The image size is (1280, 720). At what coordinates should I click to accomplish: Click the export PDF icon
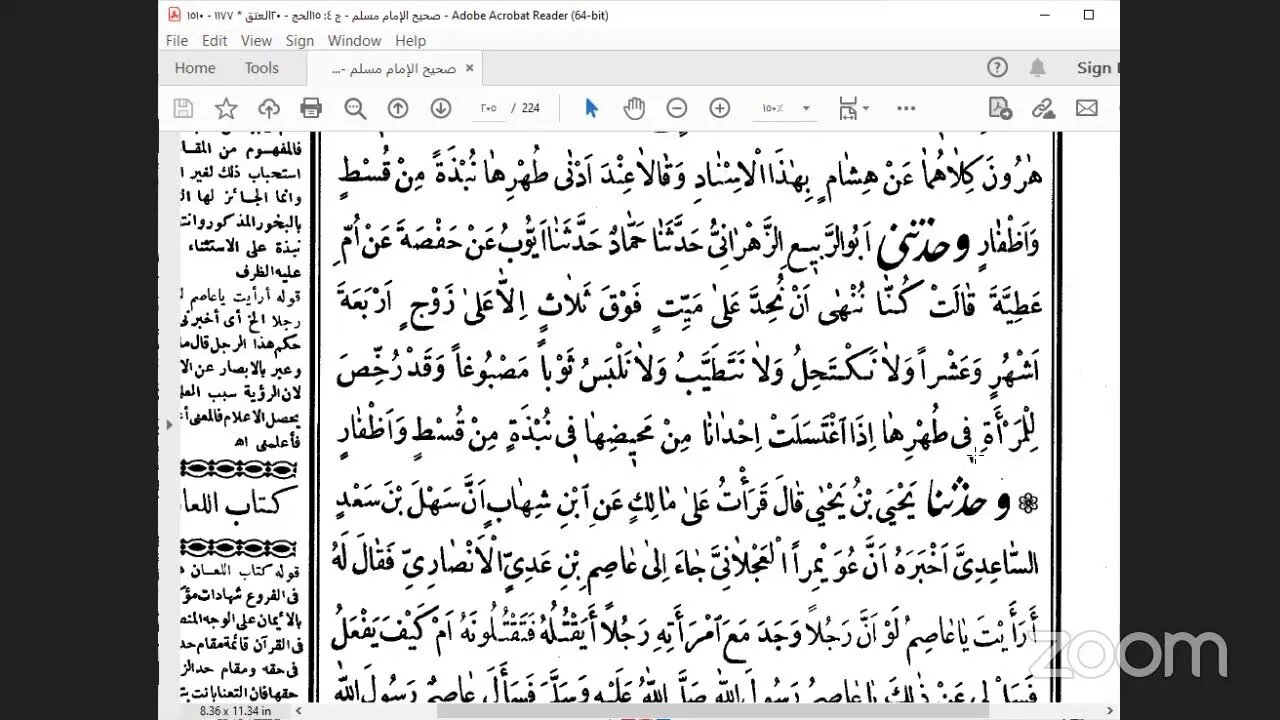coord(1000,108)
